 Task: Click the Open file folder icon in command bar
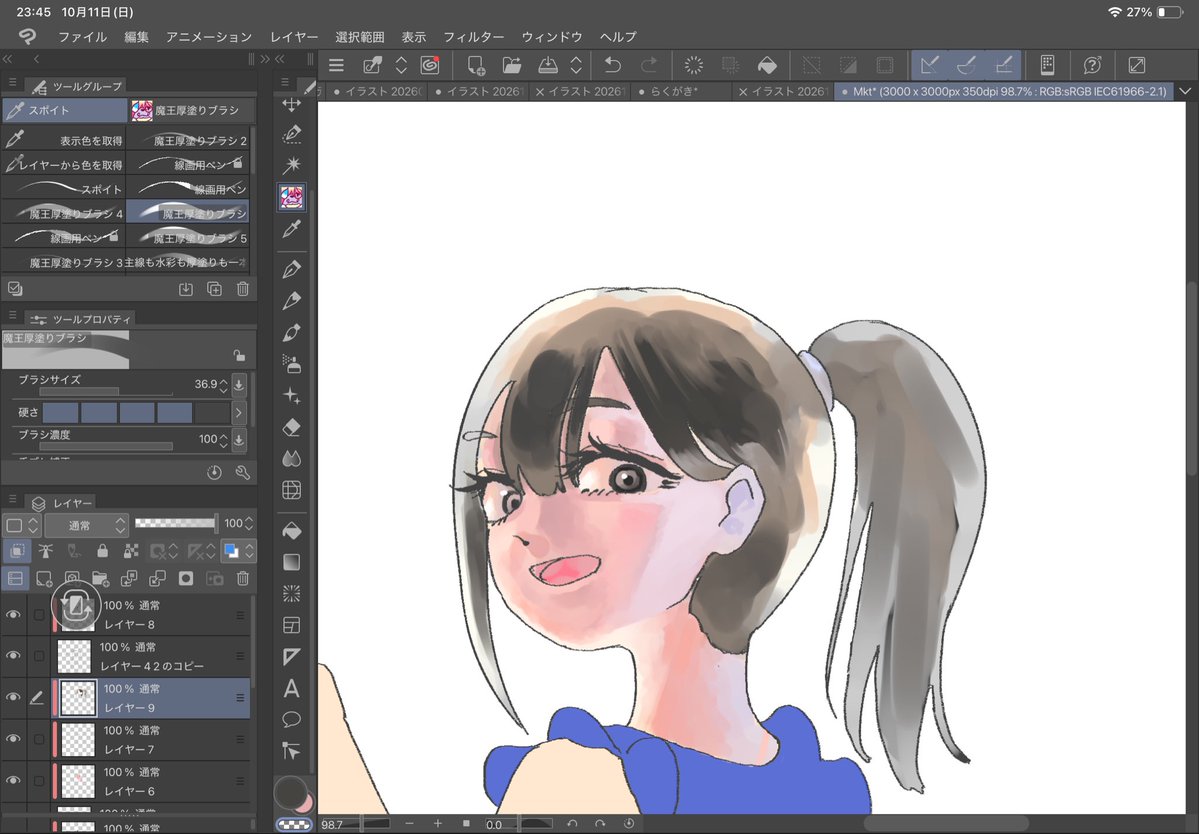pos(512,65)
